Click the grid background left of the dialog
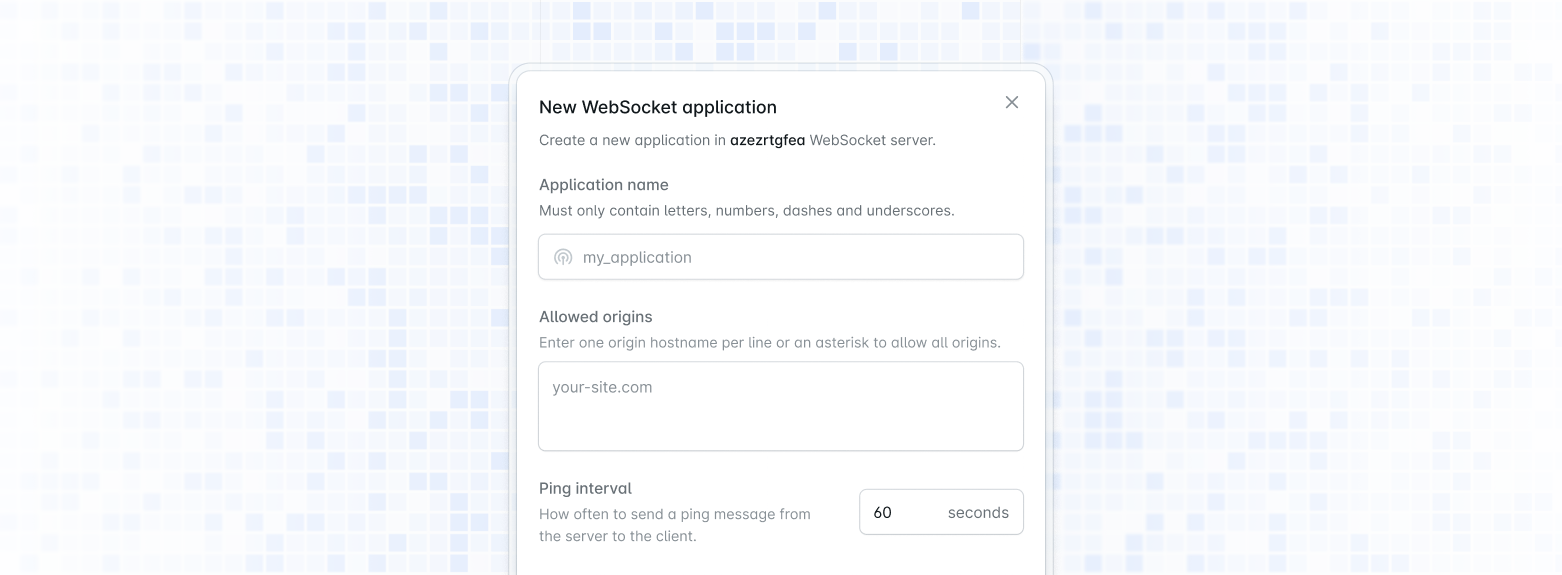Screen dimensions: 1562x575 pos(250,300)
